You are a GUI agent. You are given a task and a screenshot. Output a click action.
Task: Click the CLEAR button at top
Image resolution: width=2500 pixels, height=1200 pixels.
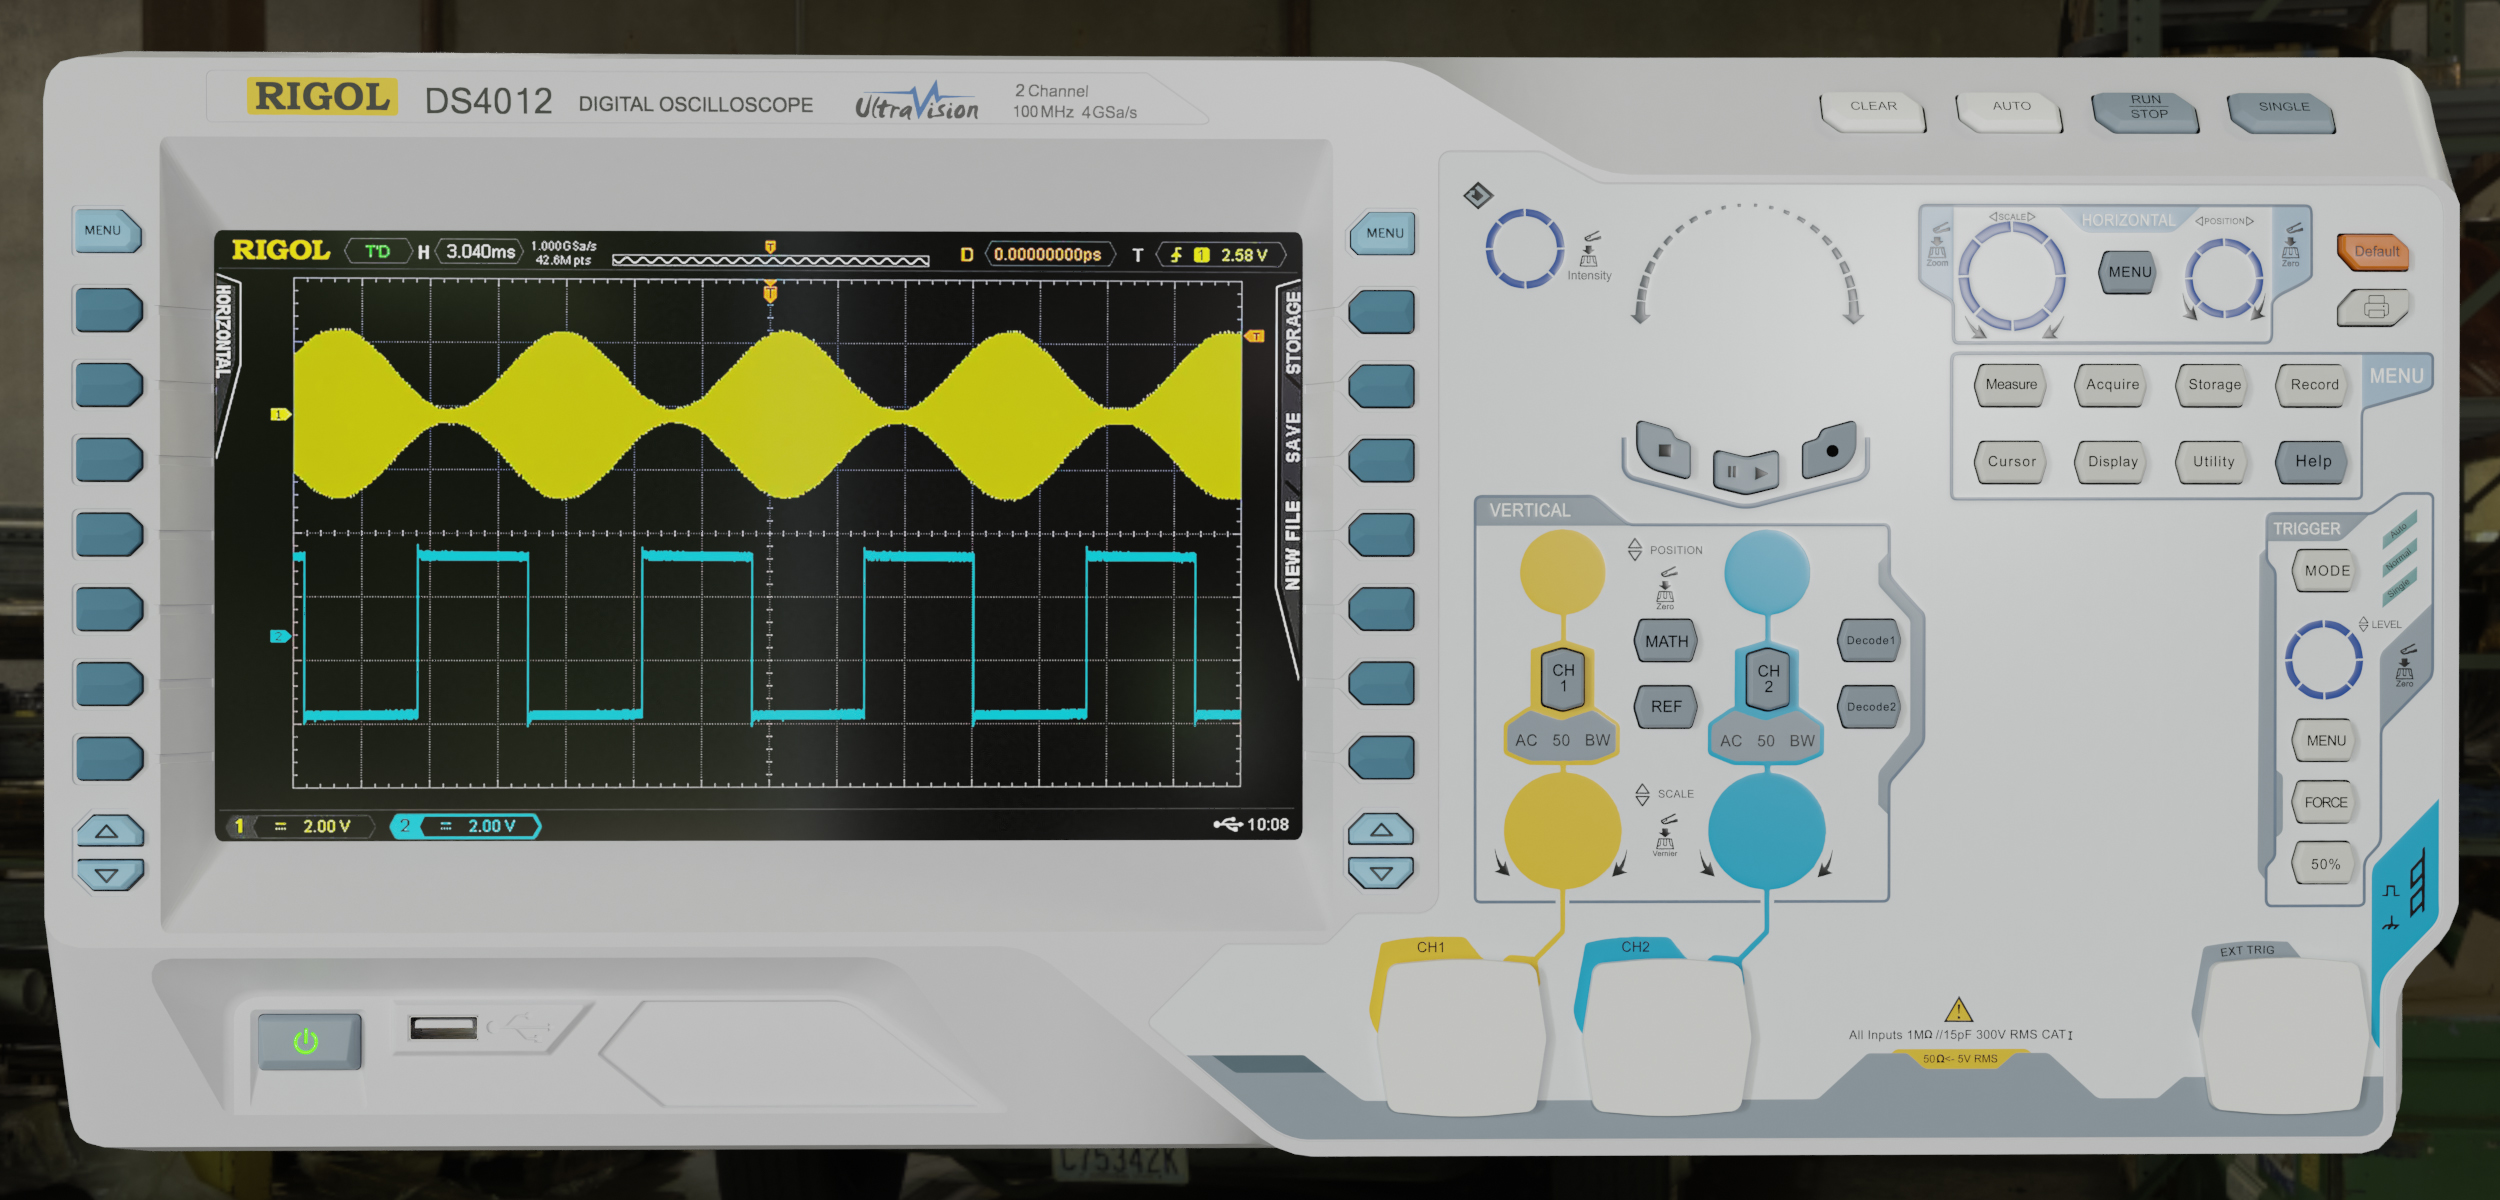pyautogui.click(x=1872, y=110)
